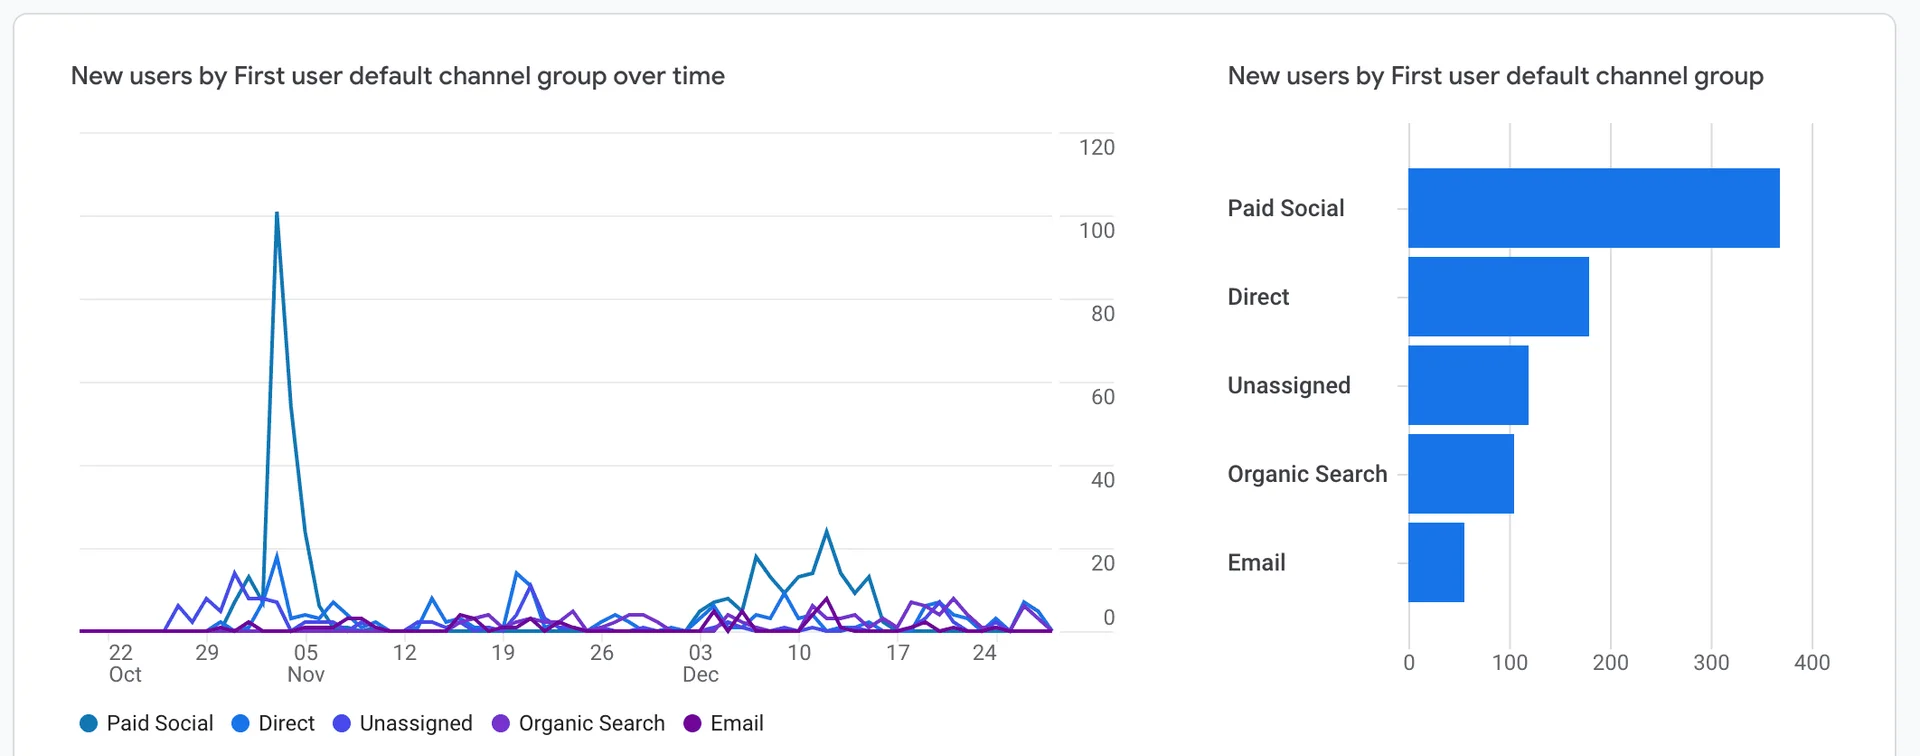Screen dimensions: 1920x756
Task: Select the Organic Search bar in bar chart
Action: click(x=1460, y=474)
